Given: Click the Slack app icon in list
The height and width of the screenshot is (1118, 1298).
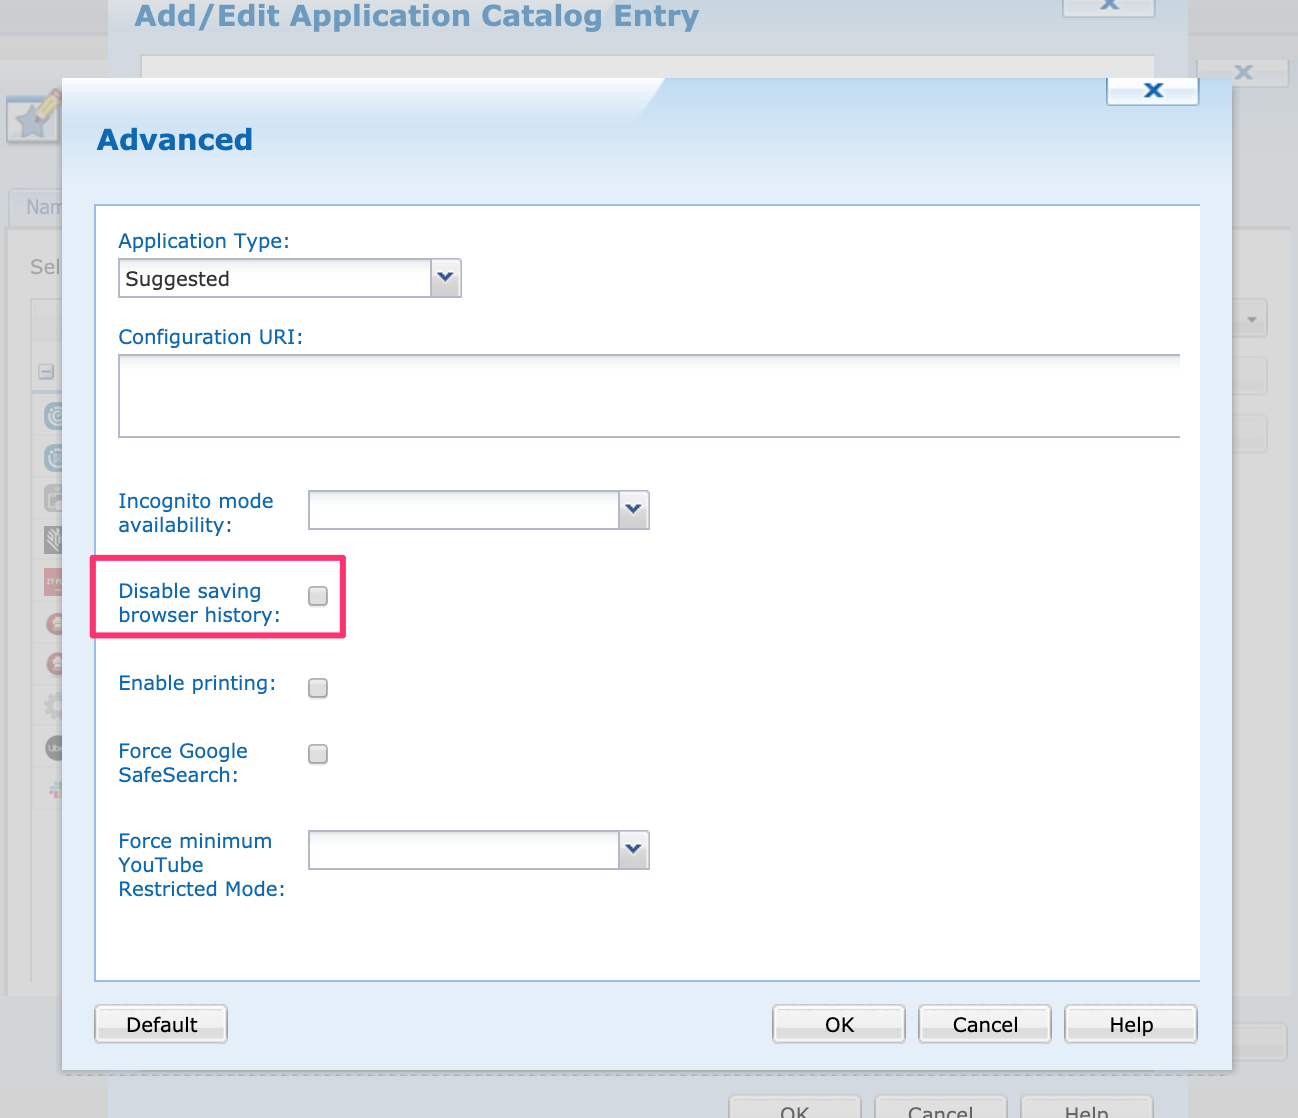Looking at the screenshot, I should pos(56,790).
